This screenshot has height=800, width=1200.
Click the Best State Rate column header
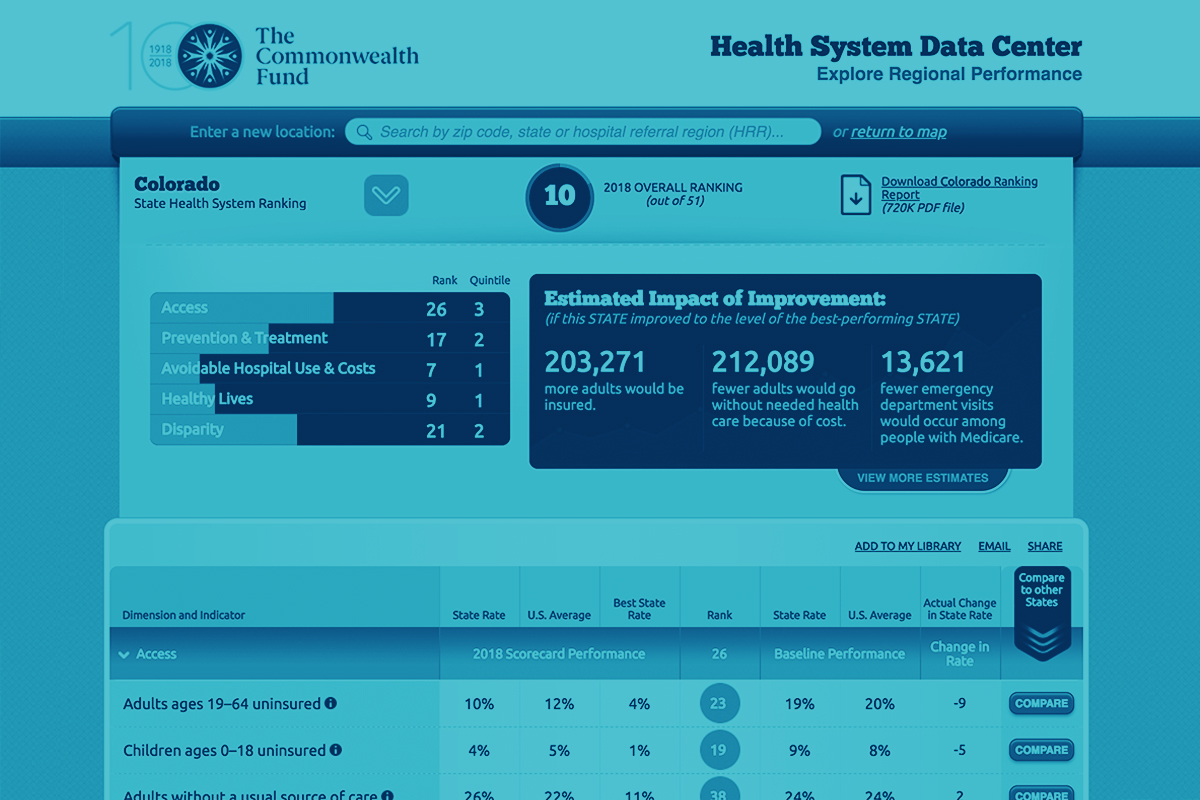tap(639, 609)
